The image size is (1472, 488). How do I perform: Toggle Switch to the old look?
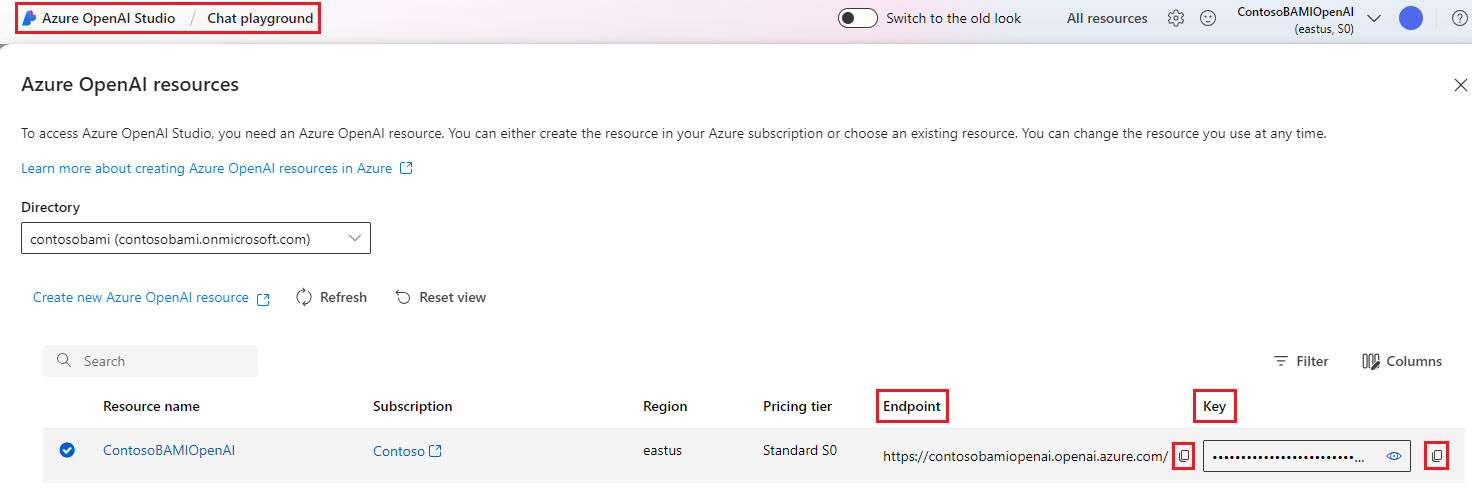(857, 18)
